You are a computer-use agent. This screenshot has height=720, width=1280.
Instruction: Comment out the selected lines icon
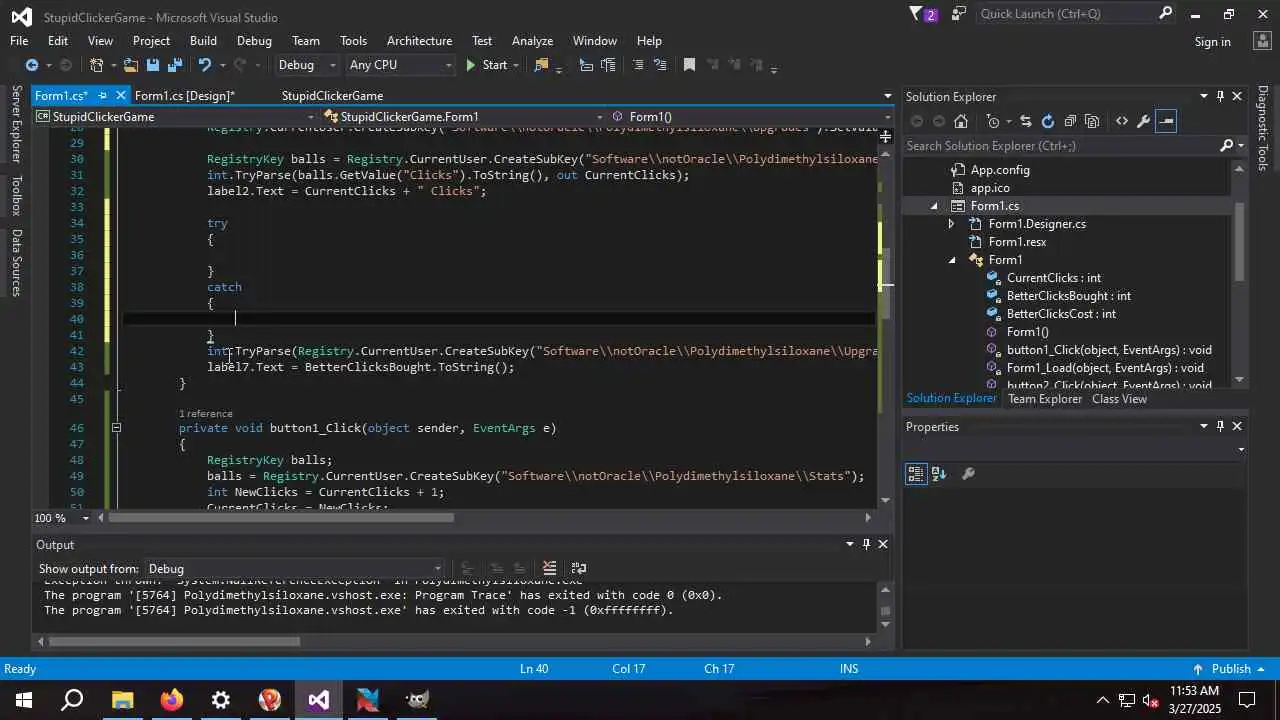(638, 65)
